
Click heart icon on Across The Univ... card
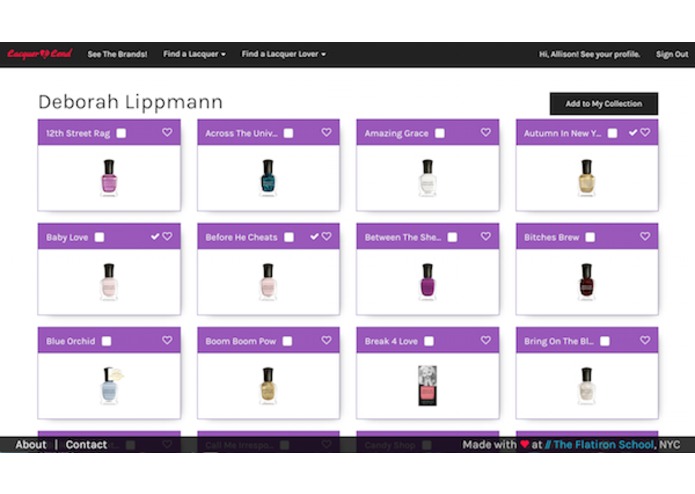click(x=326, y=132)
